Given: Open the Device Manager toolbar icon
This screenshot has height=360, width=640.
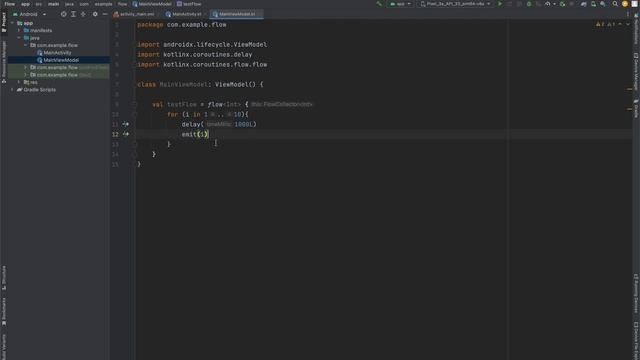Looking at the screenshot, I should pos(593,4).
